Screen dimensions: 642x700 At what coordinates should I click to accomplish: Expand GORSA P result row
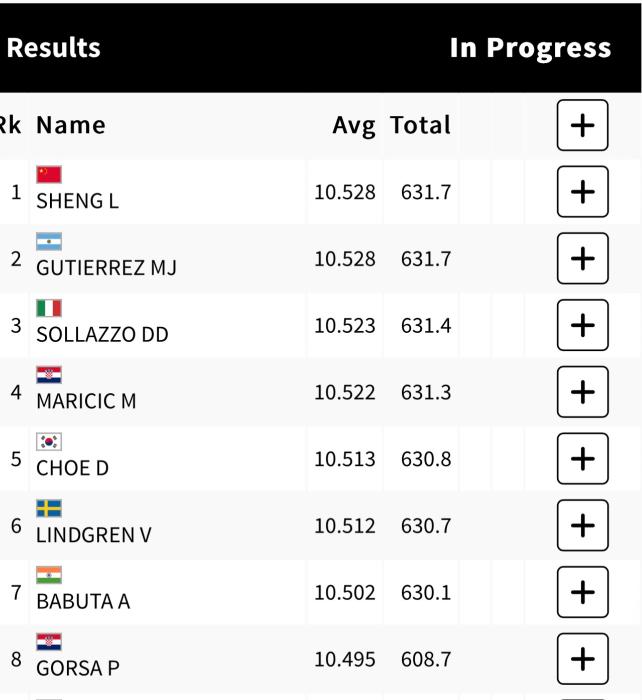[582, 659]
